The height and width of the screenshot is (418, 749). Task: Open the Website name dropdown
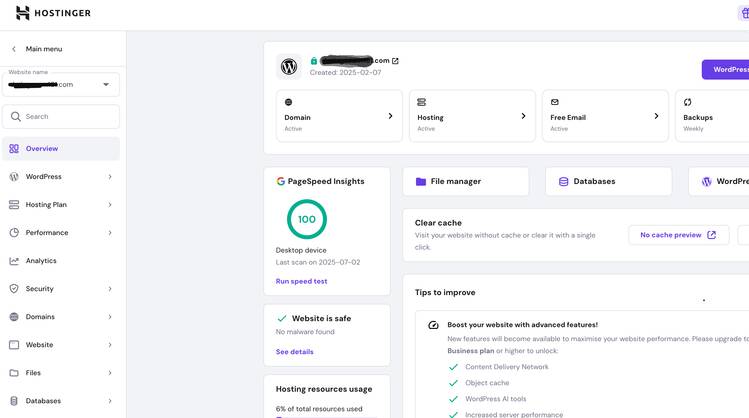(61, 85)
